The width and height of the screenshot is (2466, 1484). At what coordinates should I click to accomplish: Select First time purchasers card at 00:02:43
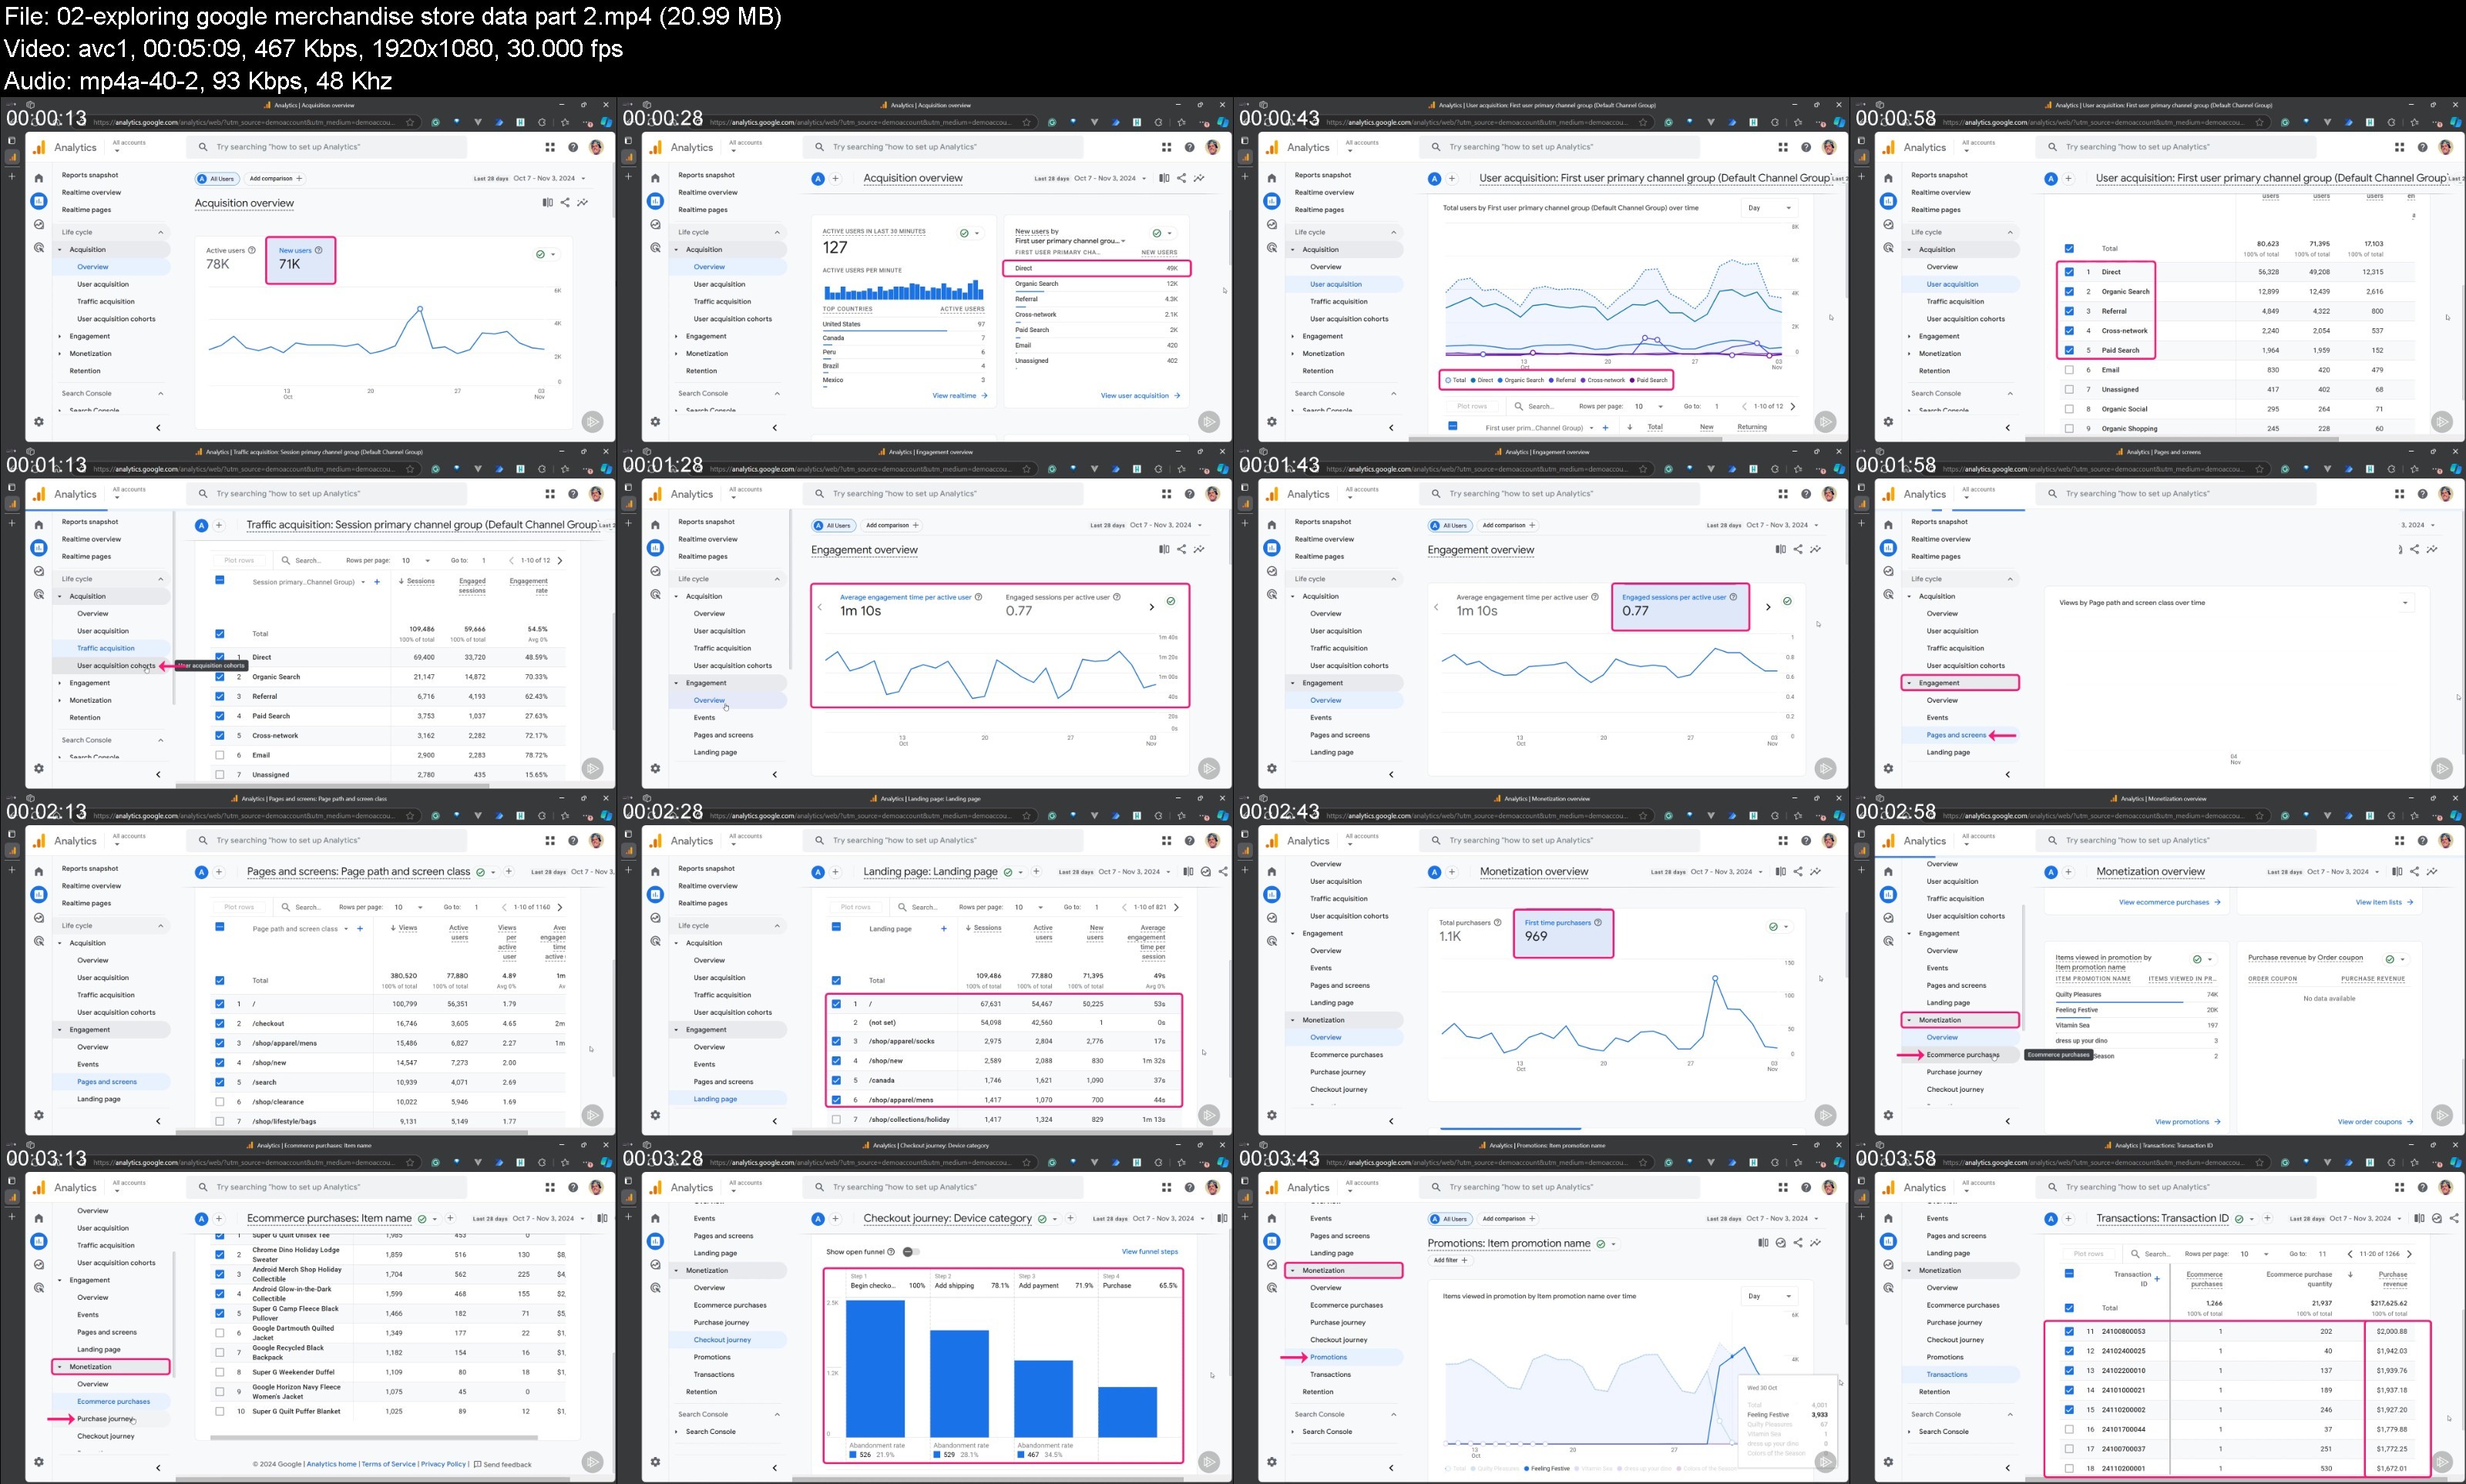(x=1562, y=933)
